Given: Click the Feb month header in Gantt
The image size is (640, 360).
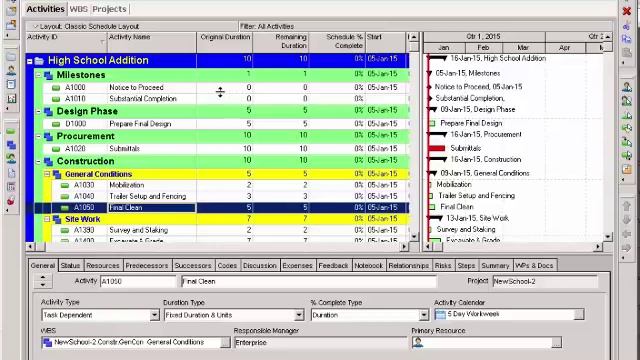Looking at the screenshot, I should (x=483, y=48).
